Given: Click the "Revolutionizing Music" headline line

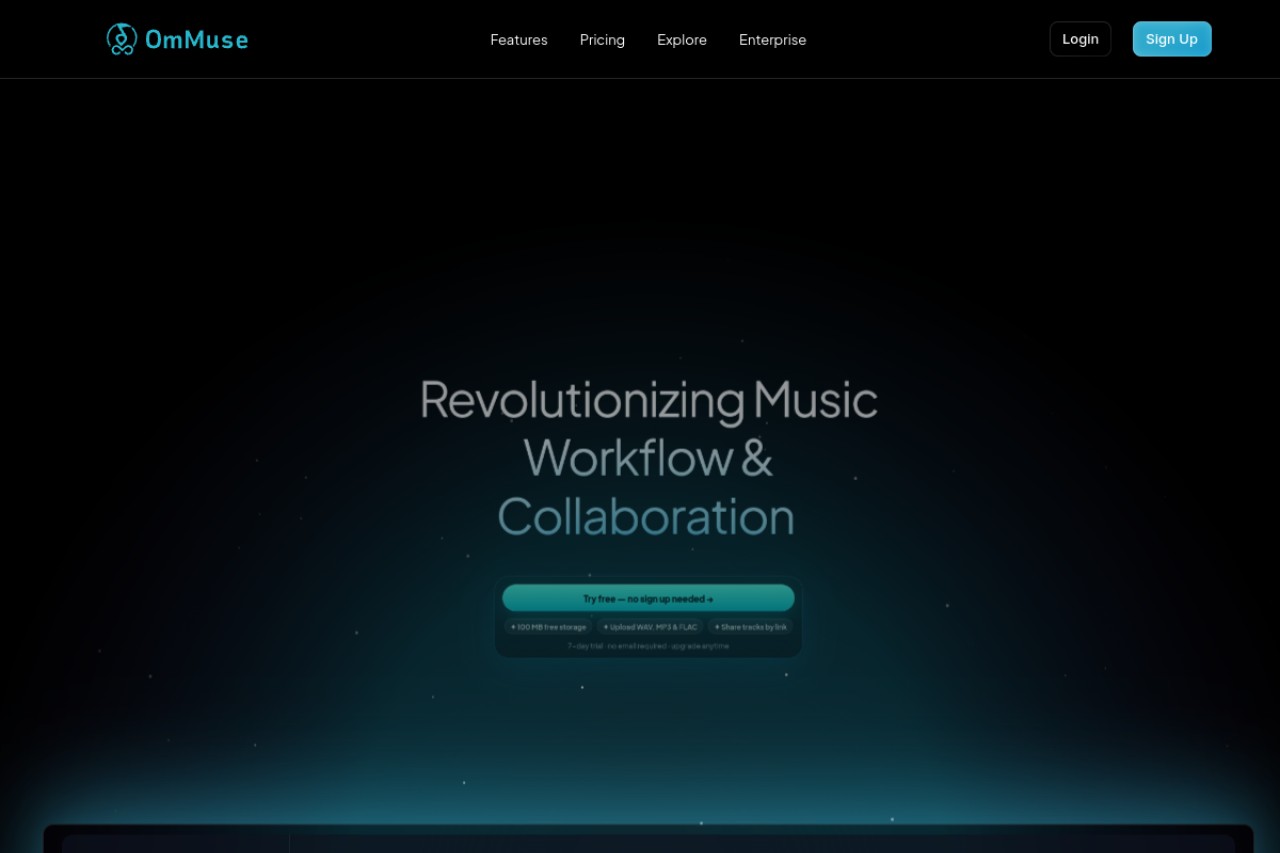Looking at the screenshot, I should click(648, 399).
